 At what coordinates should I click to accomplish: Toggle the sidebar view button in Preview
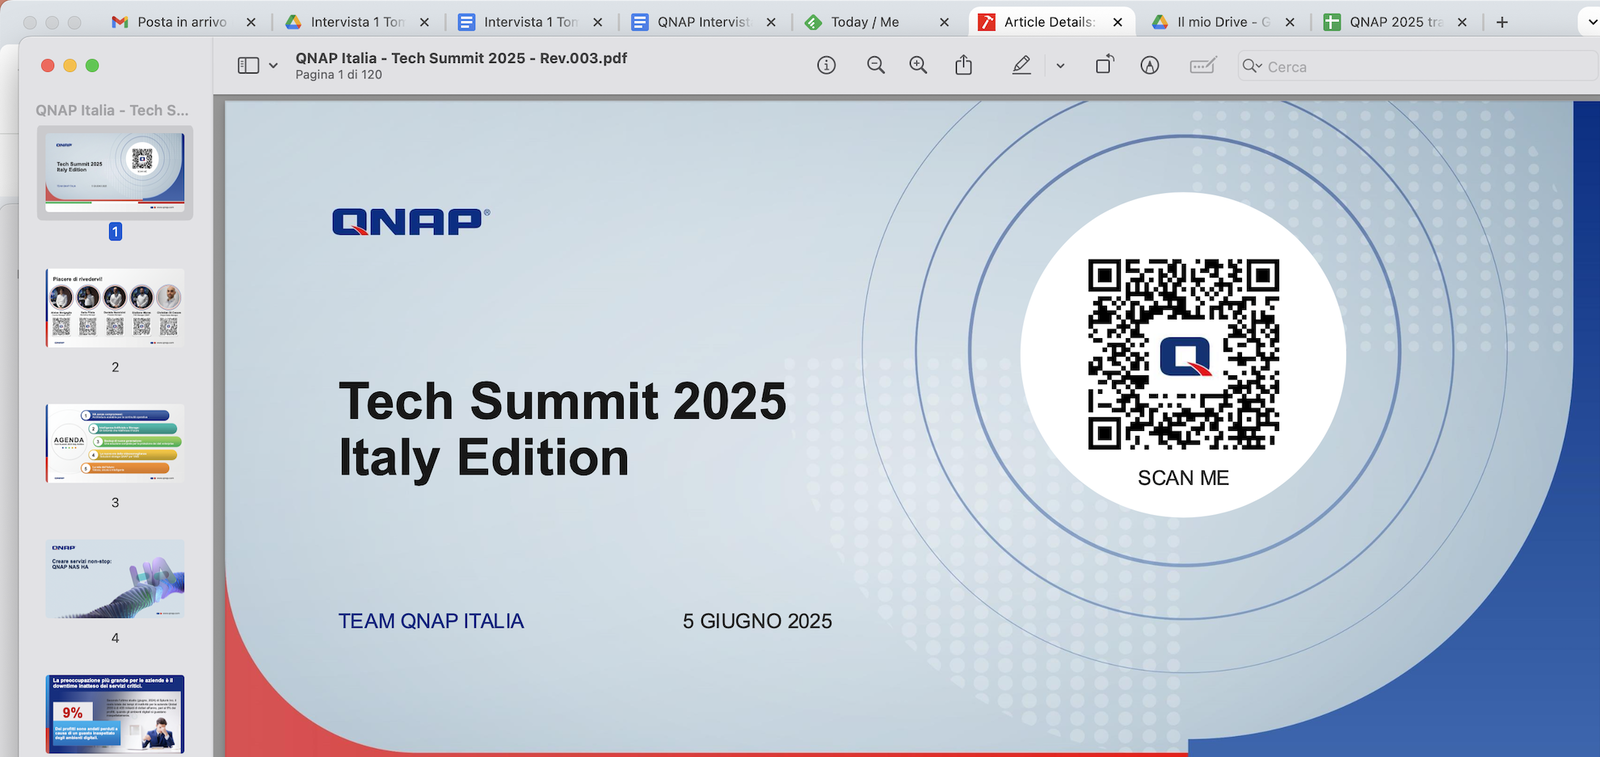click(x=248, y=65)
